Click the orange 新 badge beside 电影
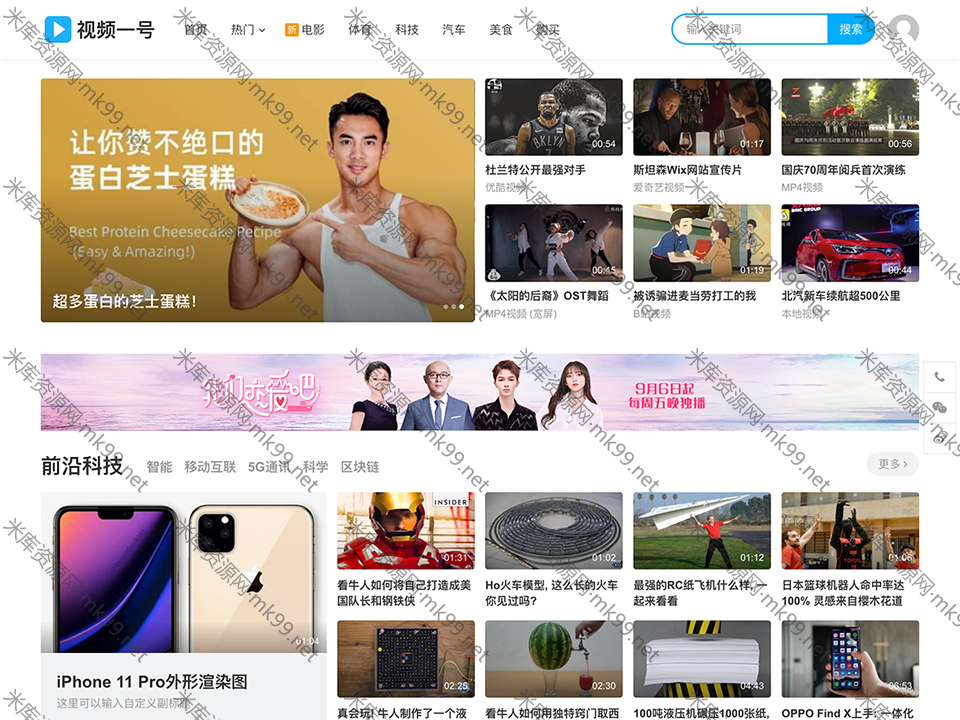The height and width of the screenshot is (720, 960). point(291,29)
